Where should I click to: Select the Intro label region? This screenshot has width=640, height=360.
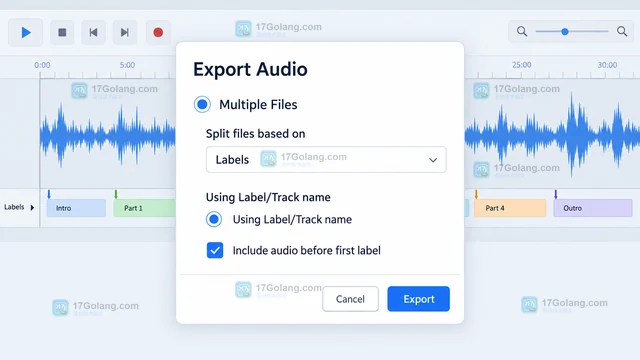coord(76,208)
